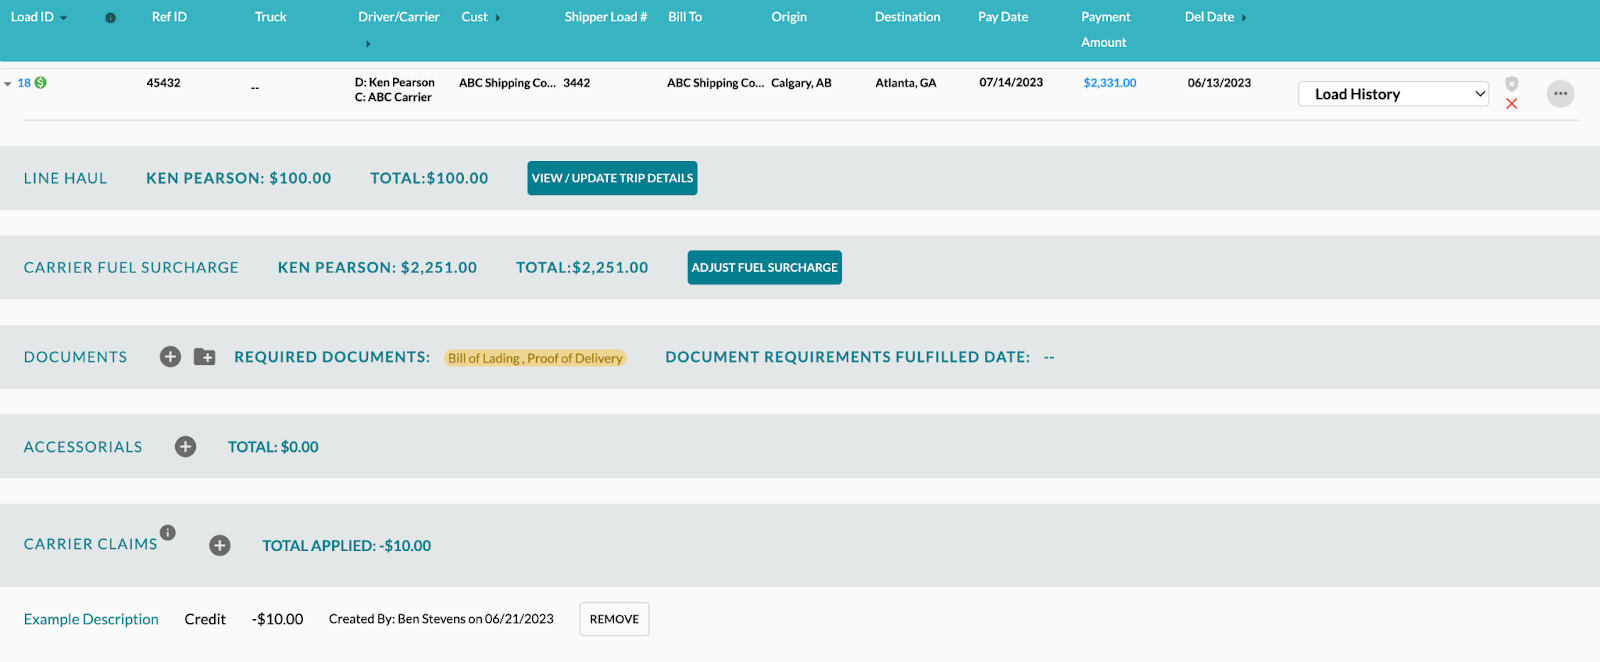1600x662 pixels.
Task: Click the Ref ID column header
Action: click(x=169, y=17)
